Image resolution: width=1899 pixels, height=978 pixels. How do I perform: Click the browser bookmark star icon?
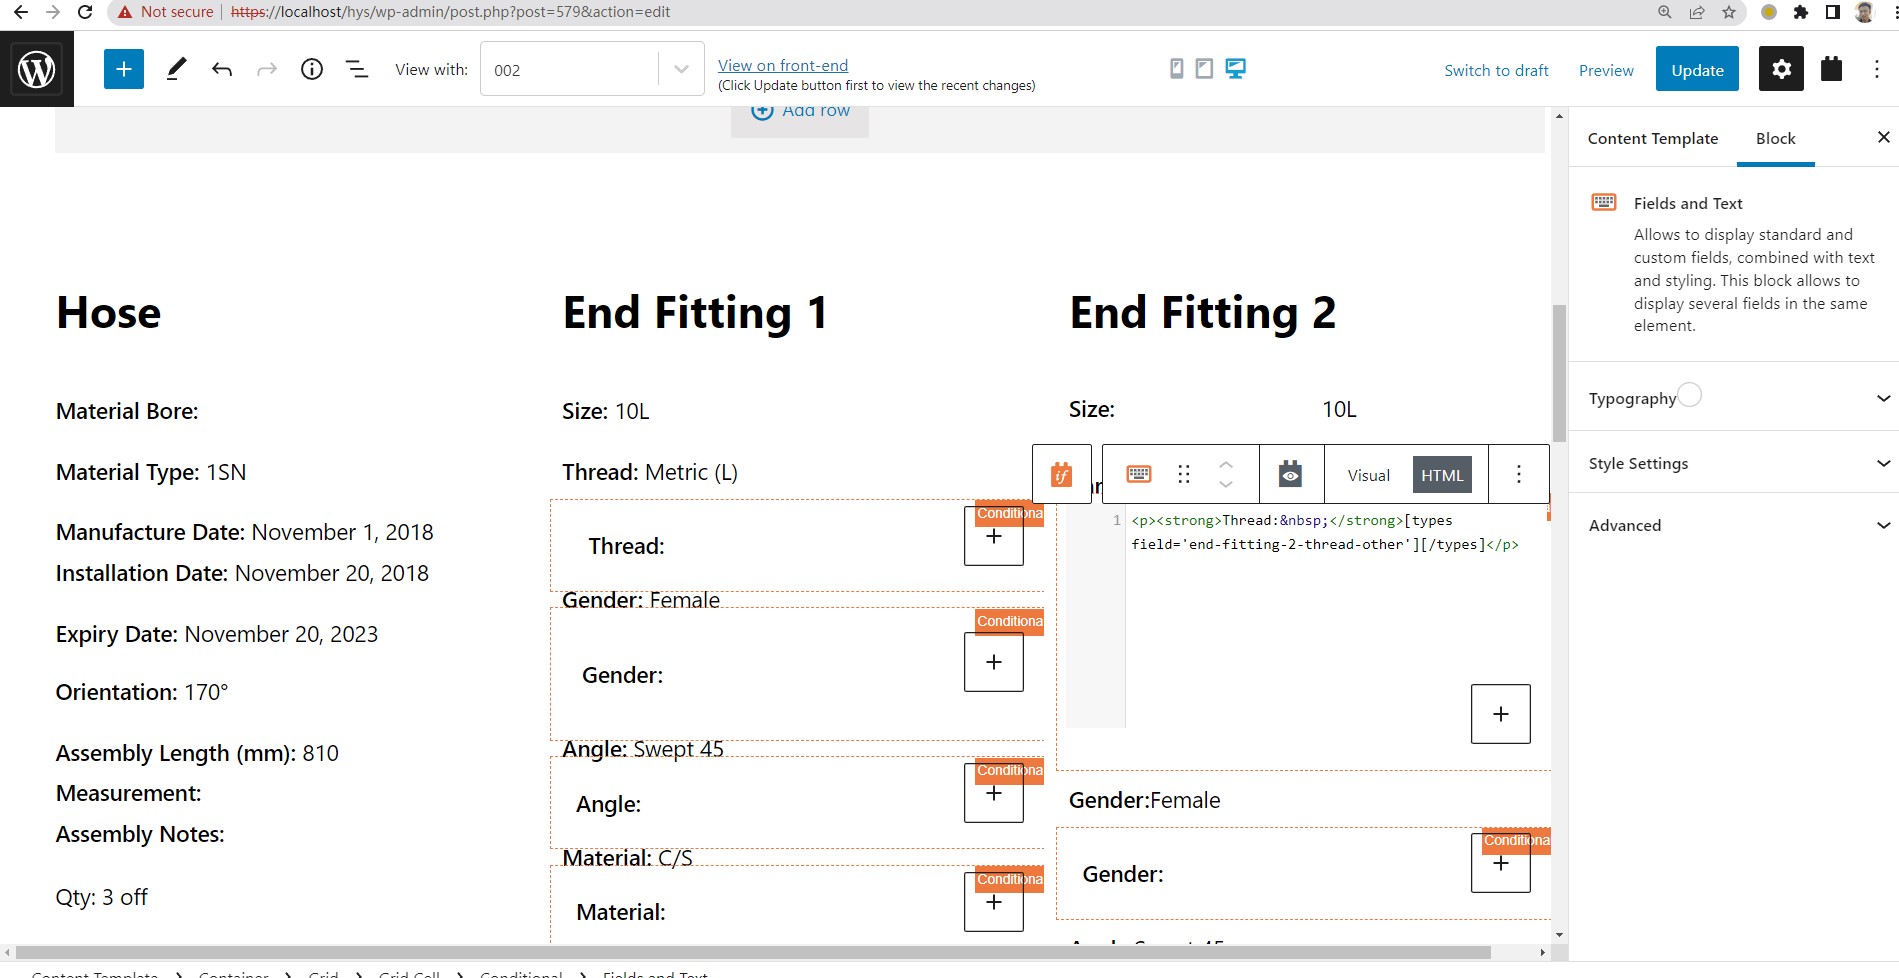pos(1729,12)
